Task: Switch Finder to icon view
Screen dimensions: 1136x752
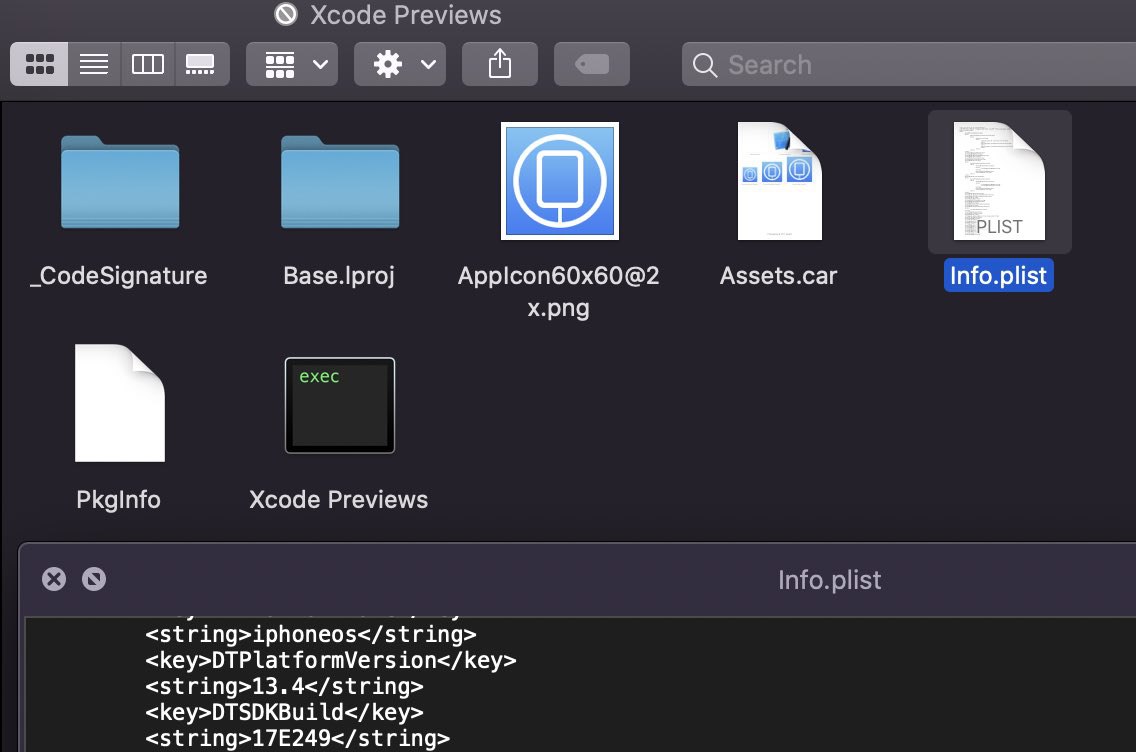Action: click(x=39, y=64)
